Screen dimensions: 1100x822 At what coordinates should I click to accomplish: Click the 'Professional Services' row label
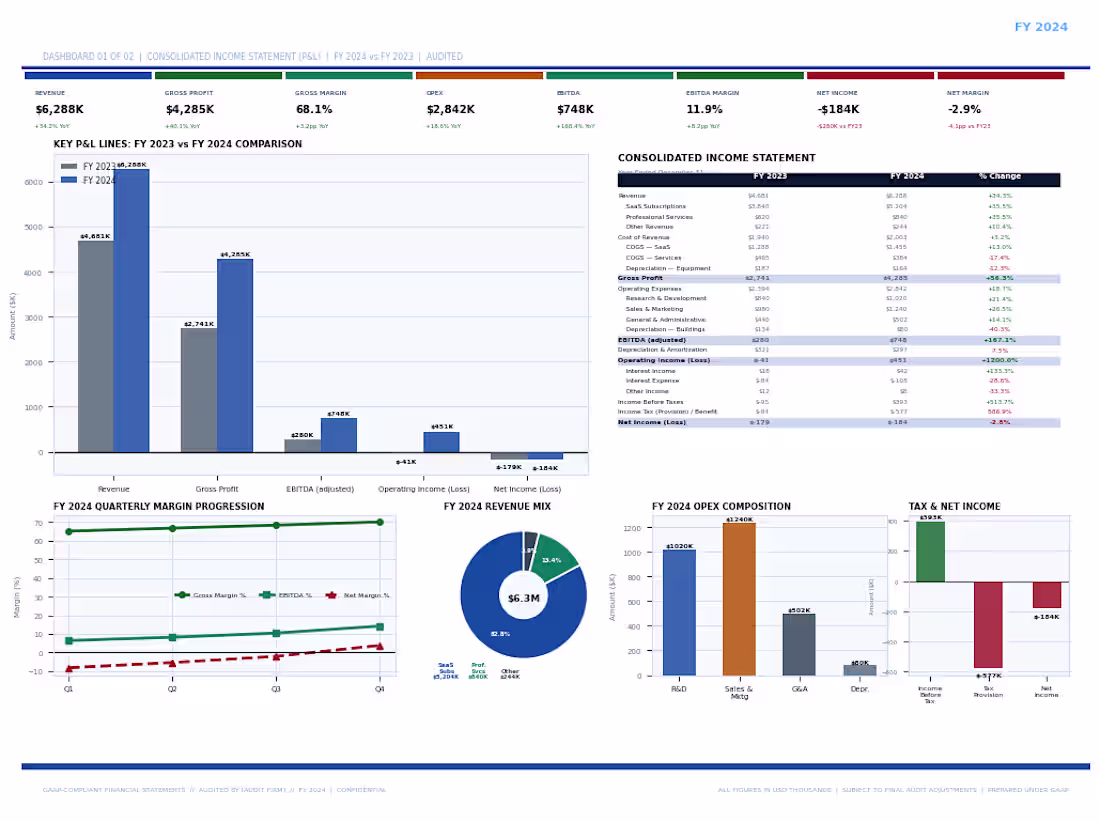pos(659,217)
